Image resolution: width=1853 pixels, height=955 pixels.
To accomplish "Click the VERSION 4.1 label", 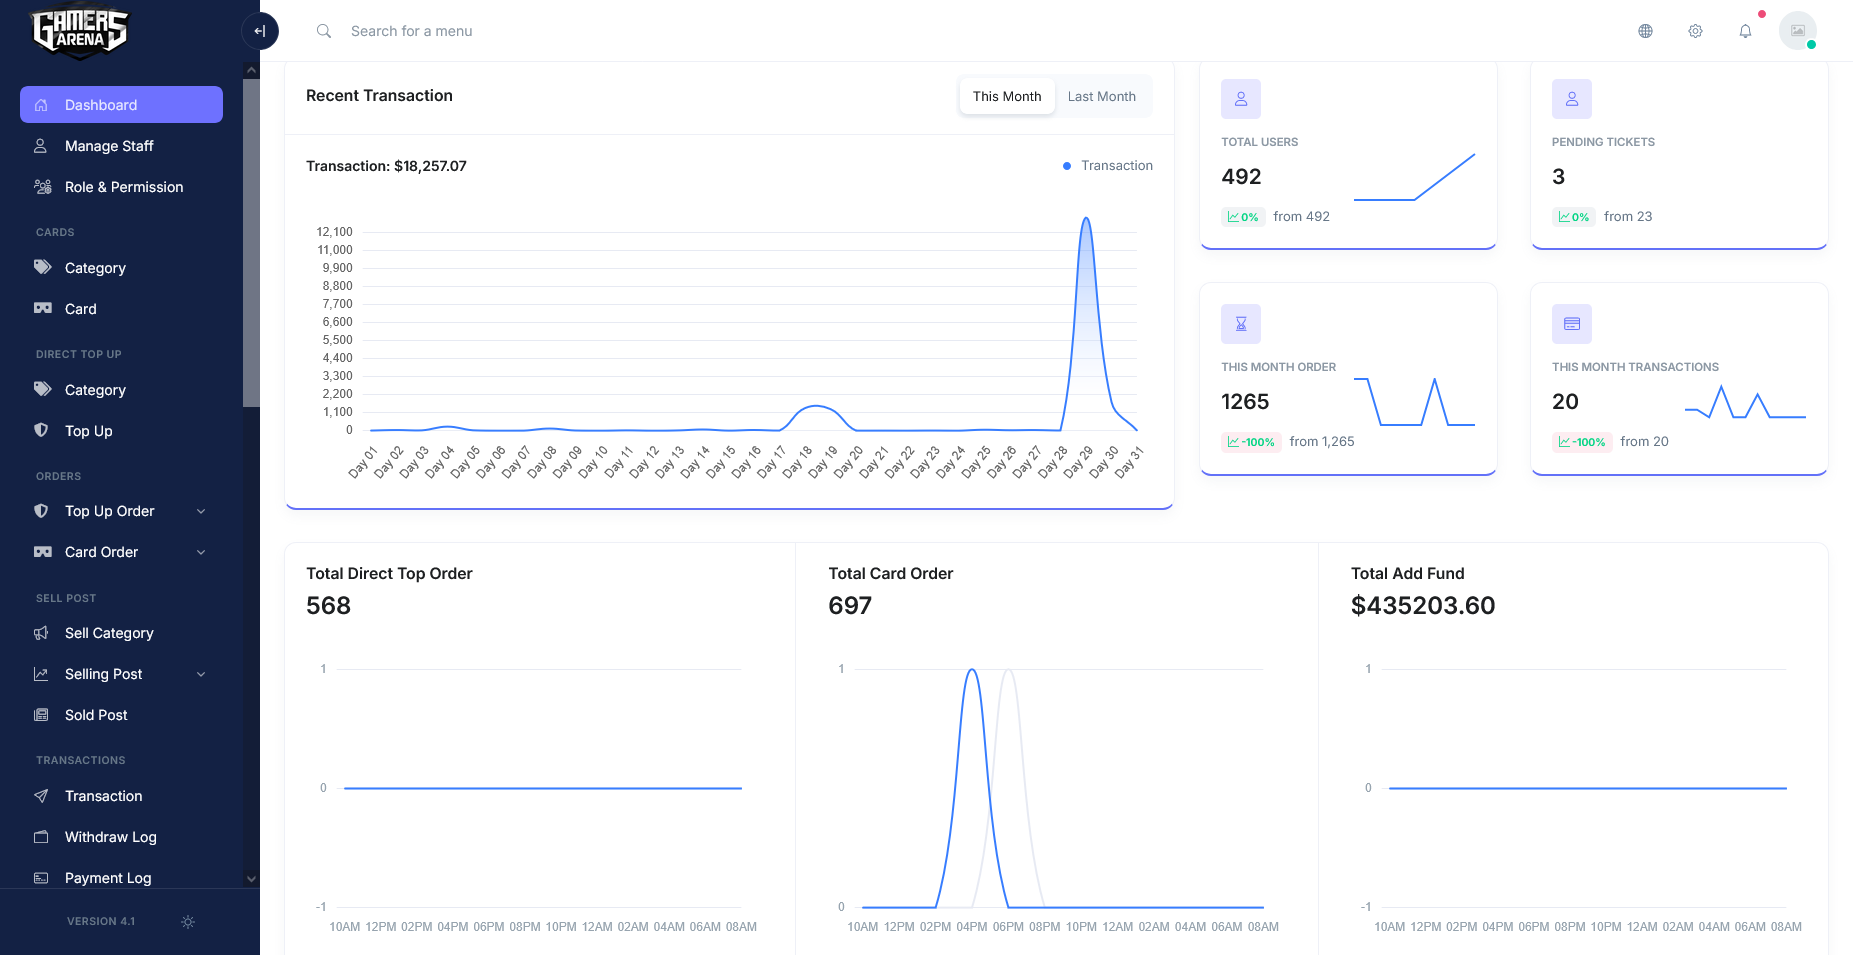I will click(x=101, y=922).
